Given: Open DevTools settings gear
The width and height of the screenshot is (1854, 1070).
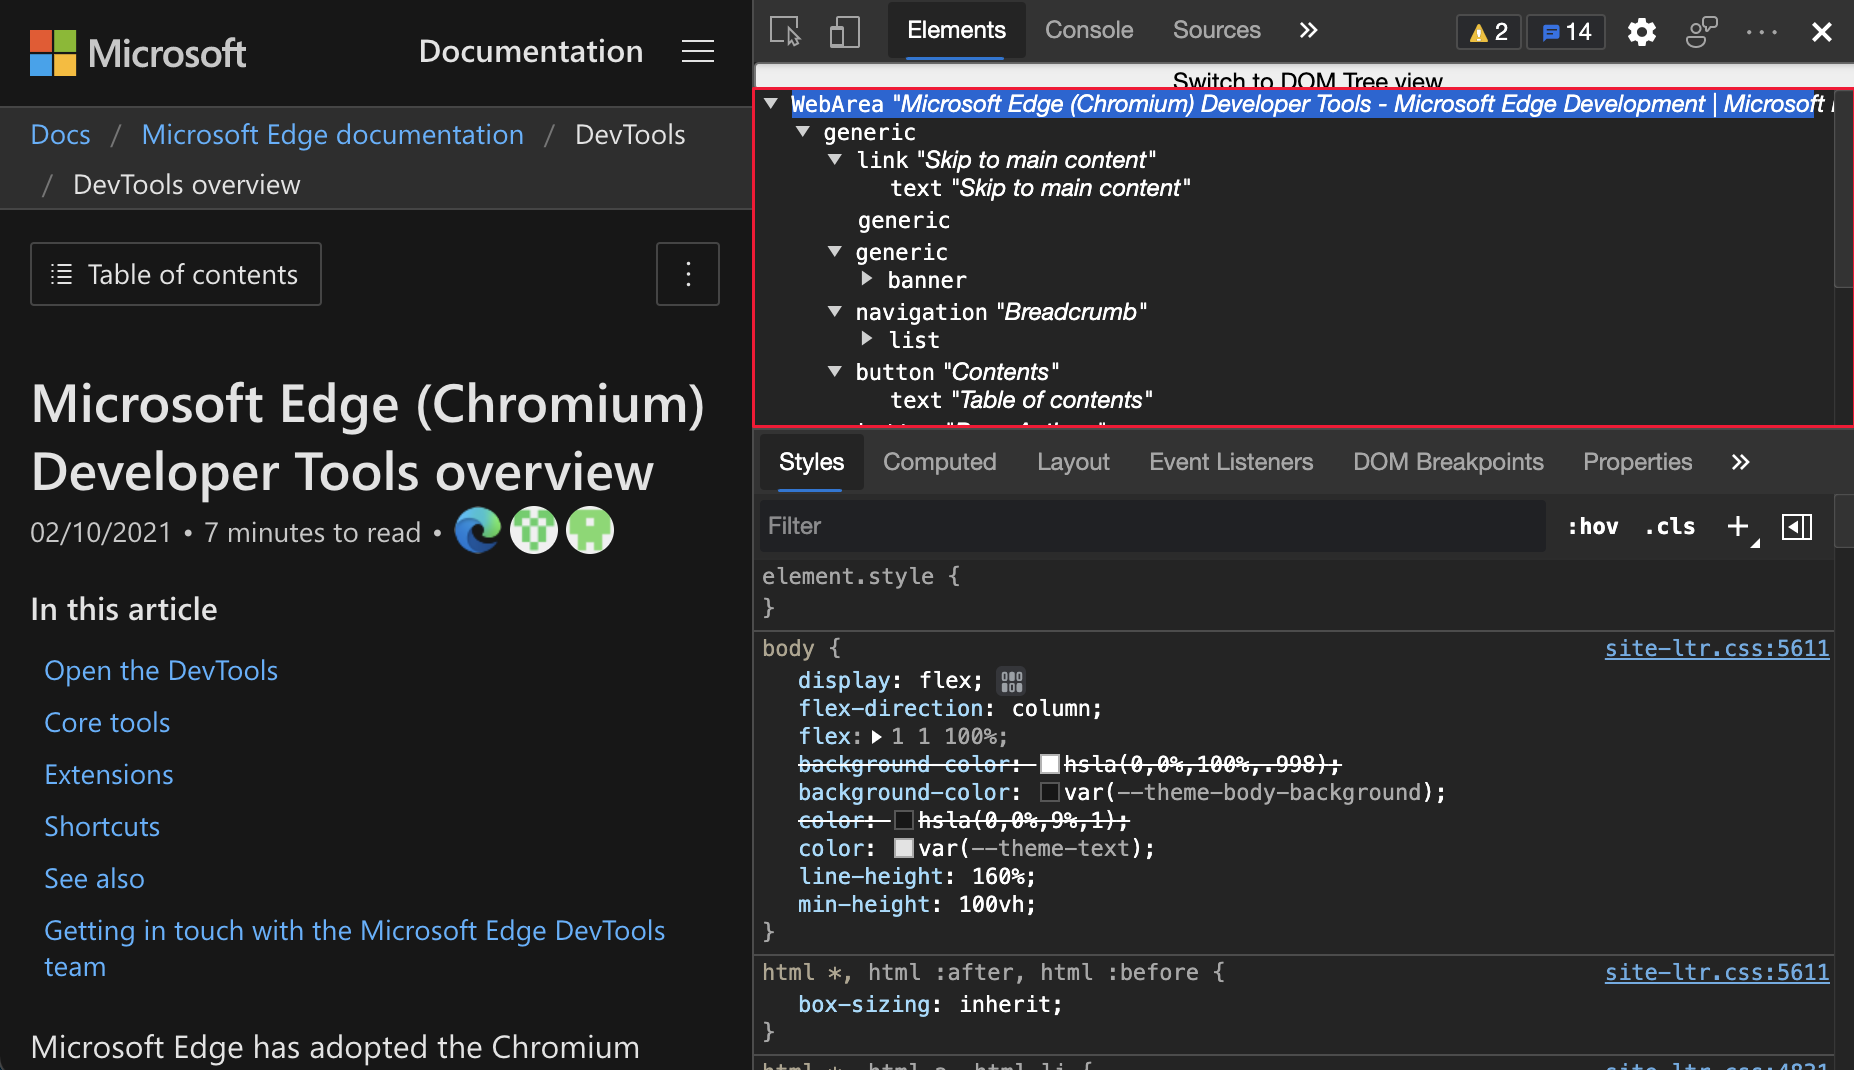Looking at the screenshot, I should pyautogui.click(x=1640, y=31).
